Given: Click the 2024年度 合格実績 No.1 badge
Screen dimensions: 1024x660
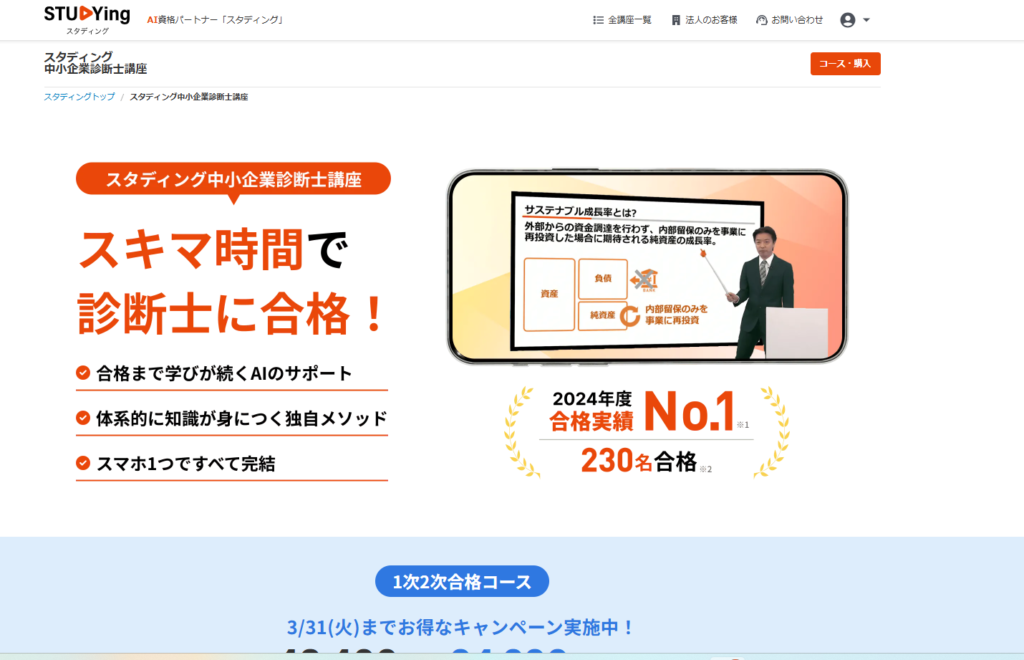Looking at the screenshot, I should [x=647, y=431].
